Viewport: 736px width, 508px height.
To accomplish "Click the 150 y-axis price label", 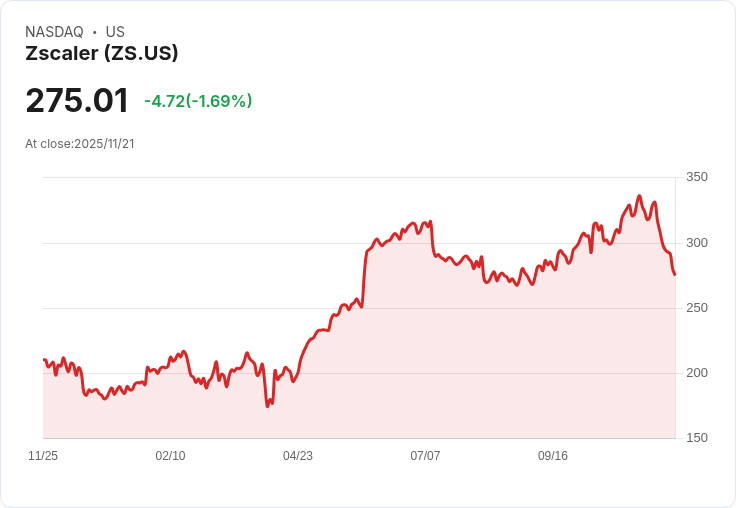I will click(697, 438).
